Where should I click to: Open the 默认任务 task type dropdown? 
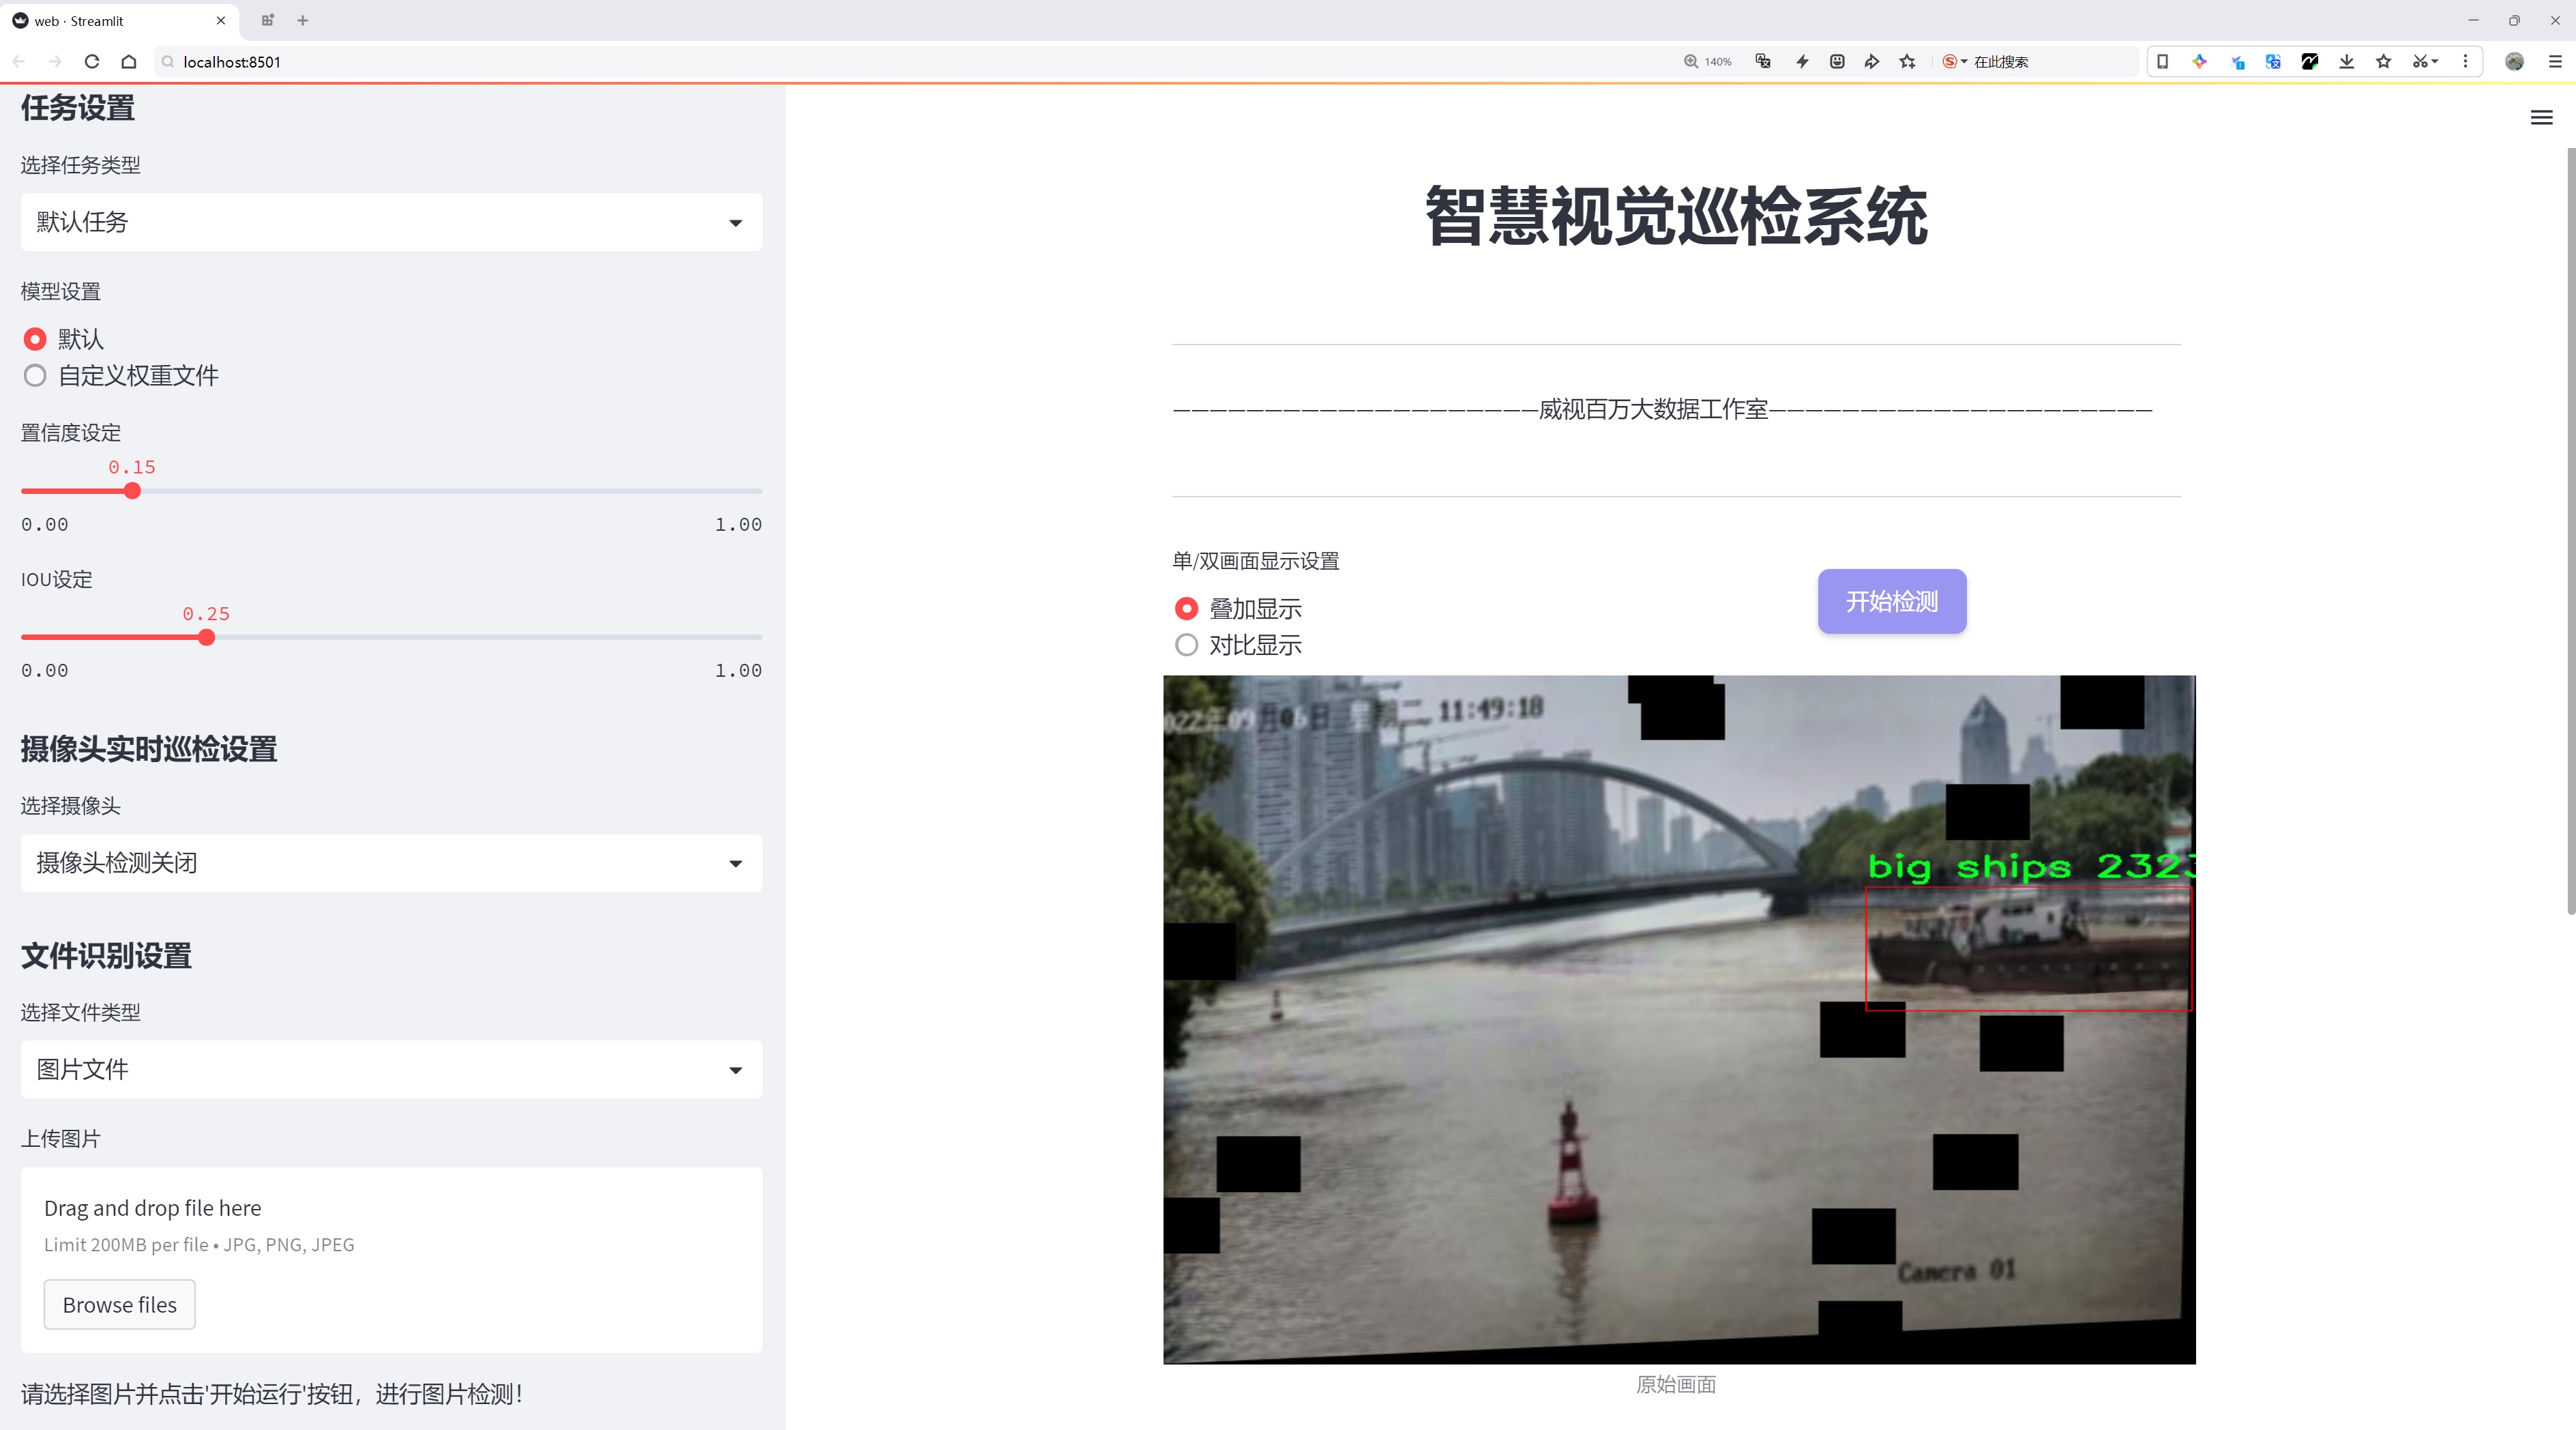(391, 222)
